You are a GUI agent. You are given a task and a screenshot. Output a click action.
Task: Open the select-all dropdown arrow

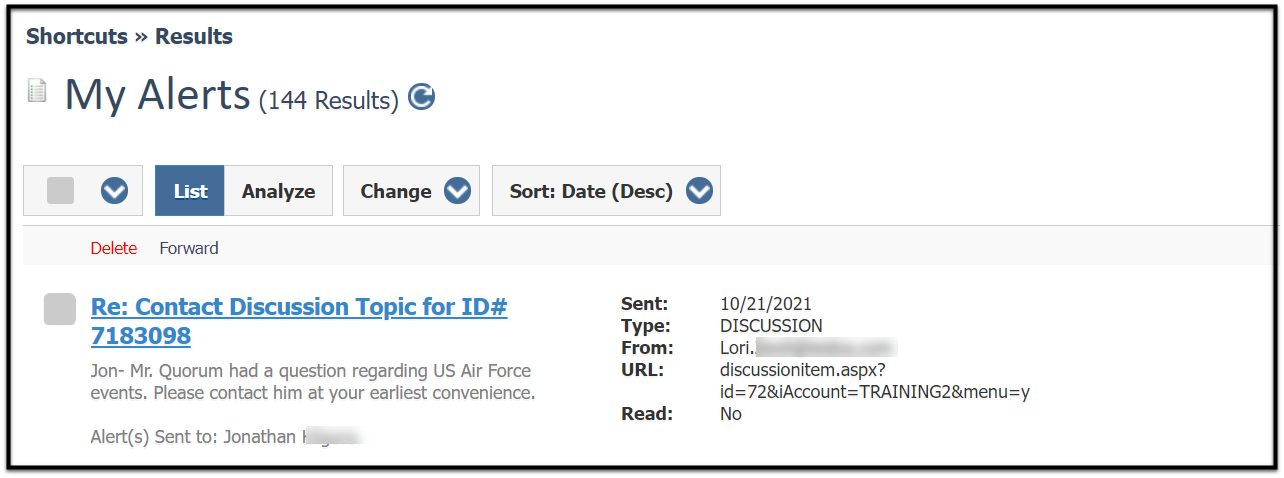pos(115,191)
